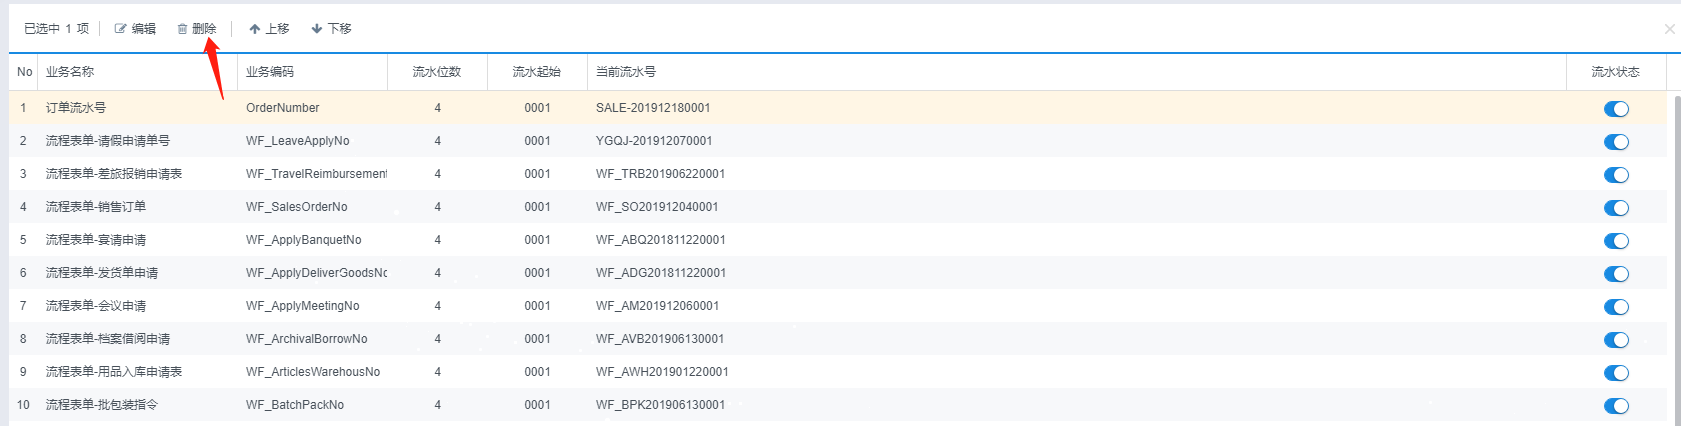
Task: Select the 流程表单-宴请申请 row
Action: click(x=96, y=240)
